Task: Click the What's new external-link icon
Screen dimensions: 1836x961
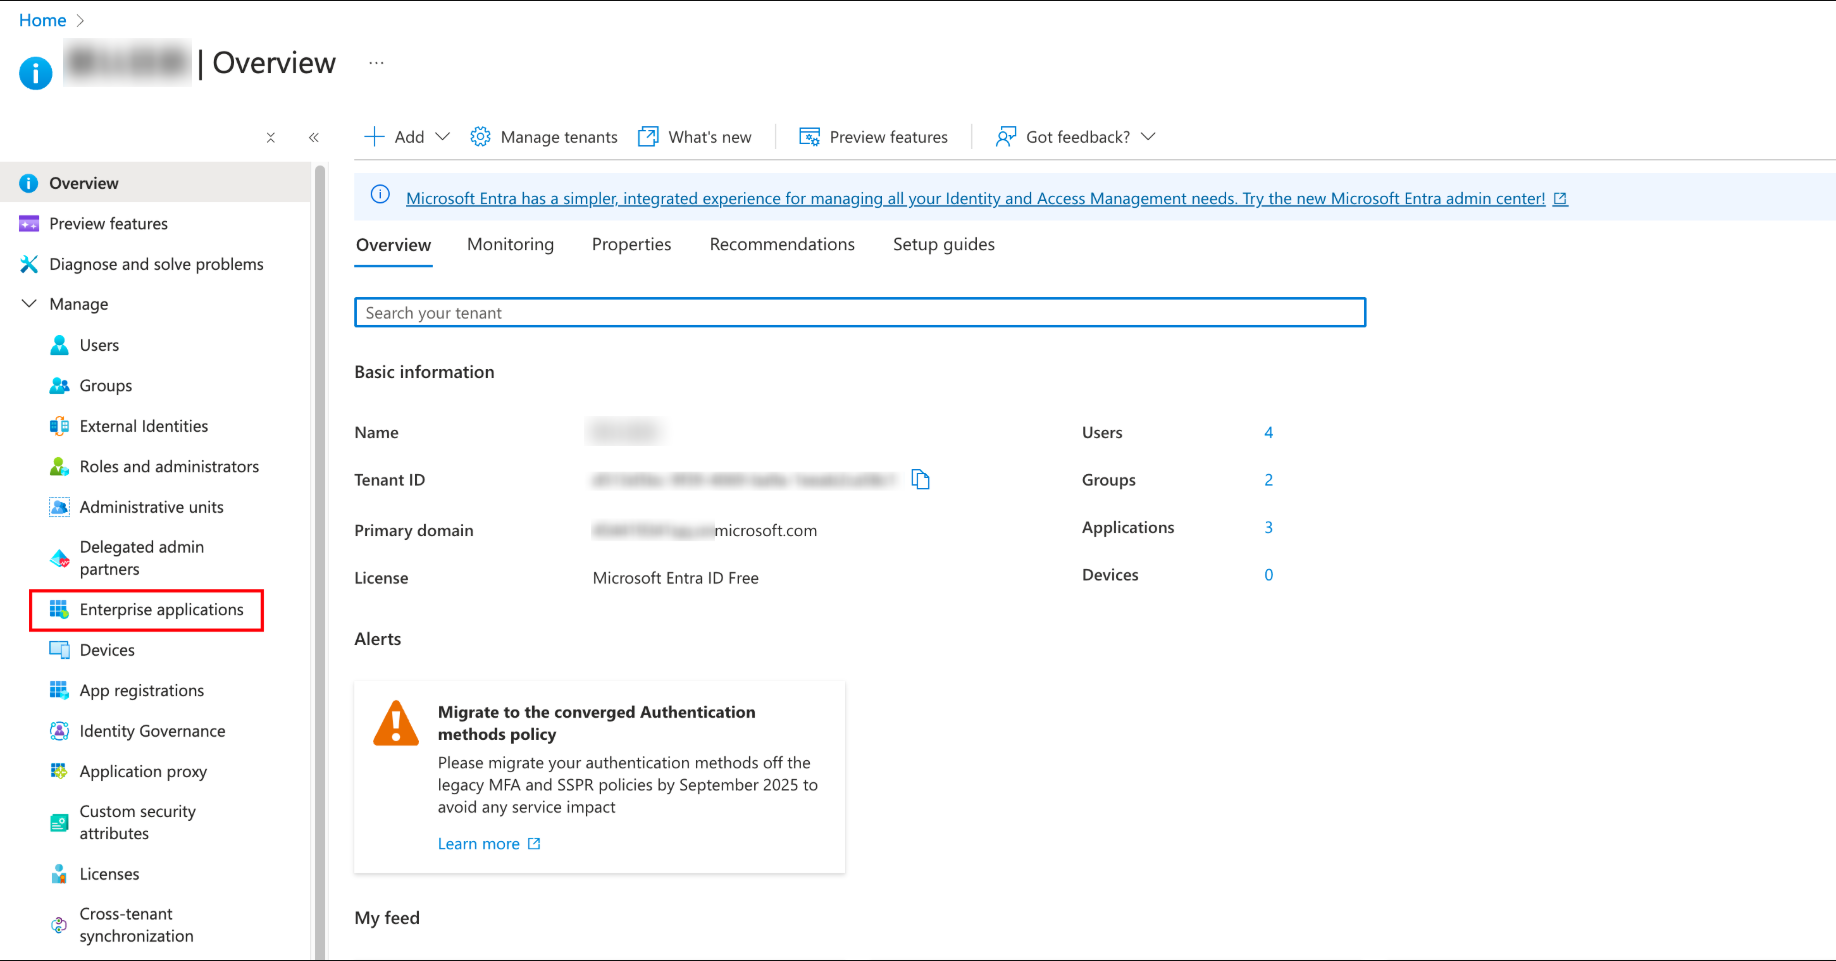Action: point(648,137)
